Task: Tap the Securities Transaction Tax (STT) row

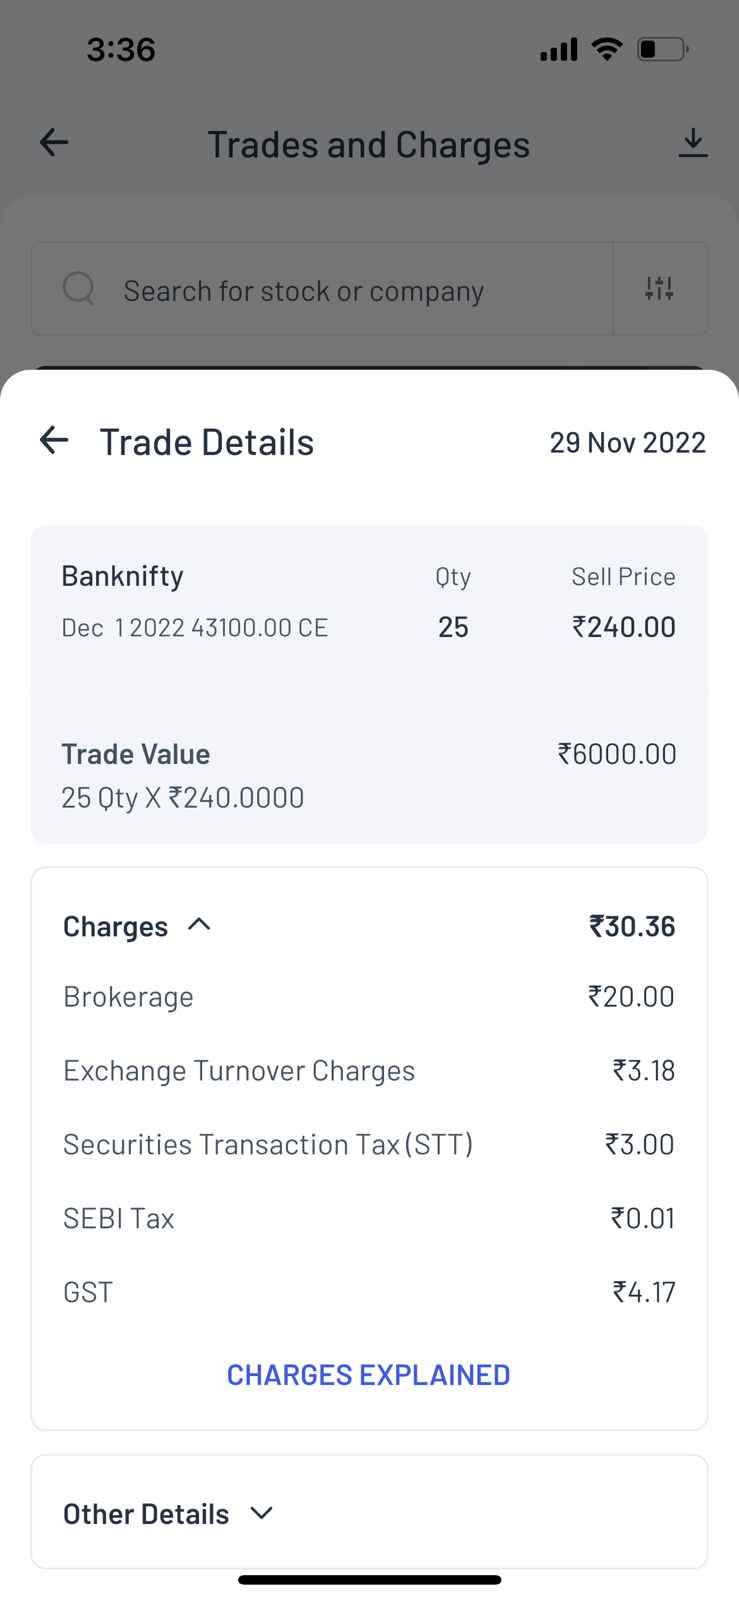Action: coord(368,1145)
